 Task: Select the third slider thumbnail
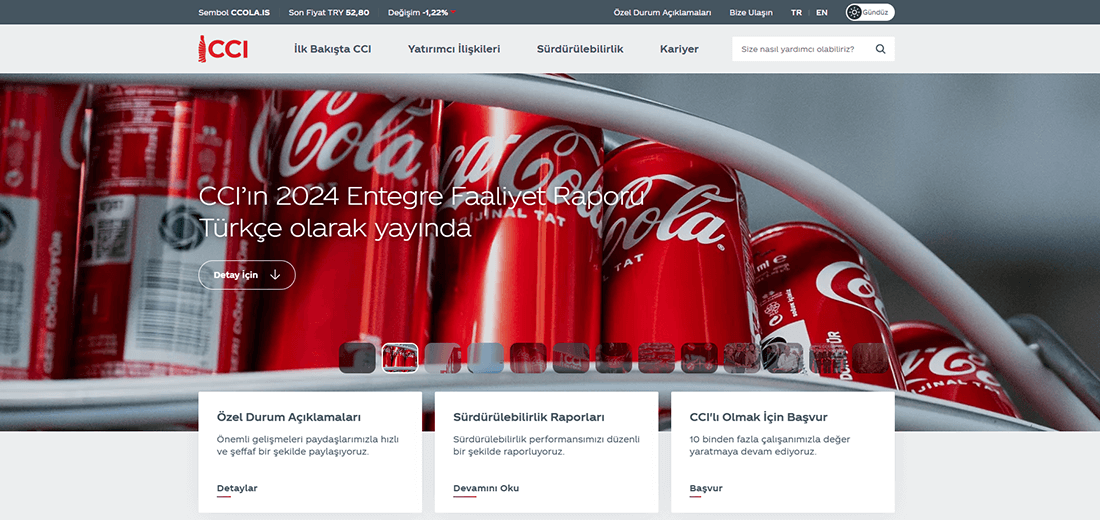(443, 358)
